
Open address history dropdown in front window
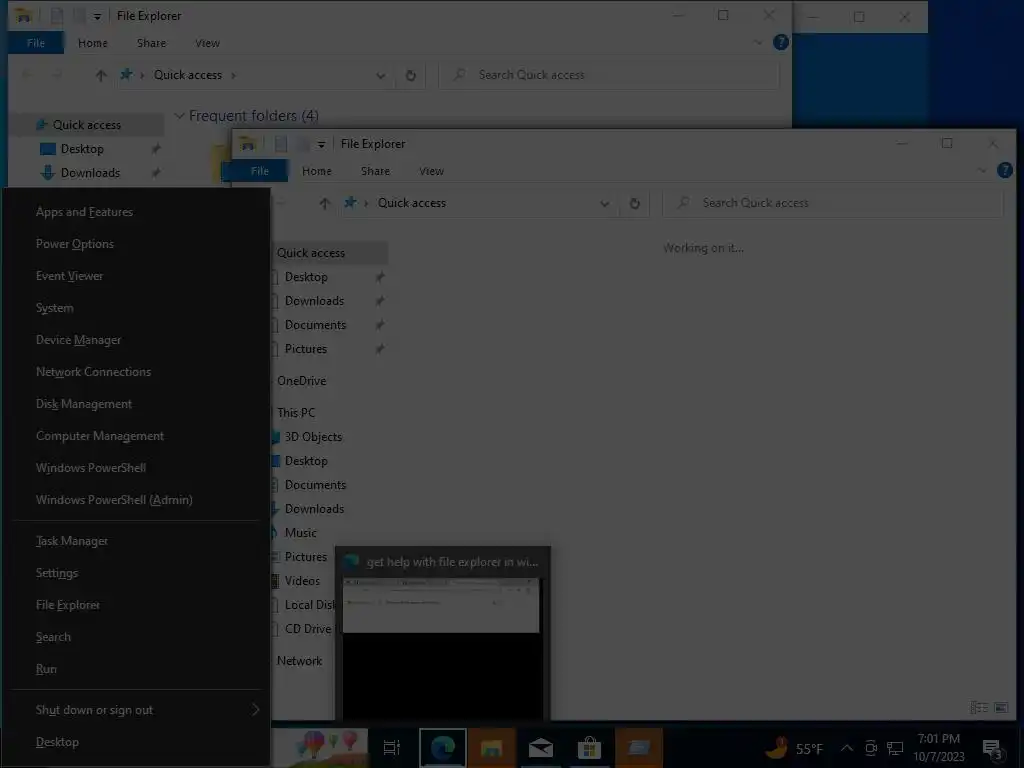coord(605,204)
